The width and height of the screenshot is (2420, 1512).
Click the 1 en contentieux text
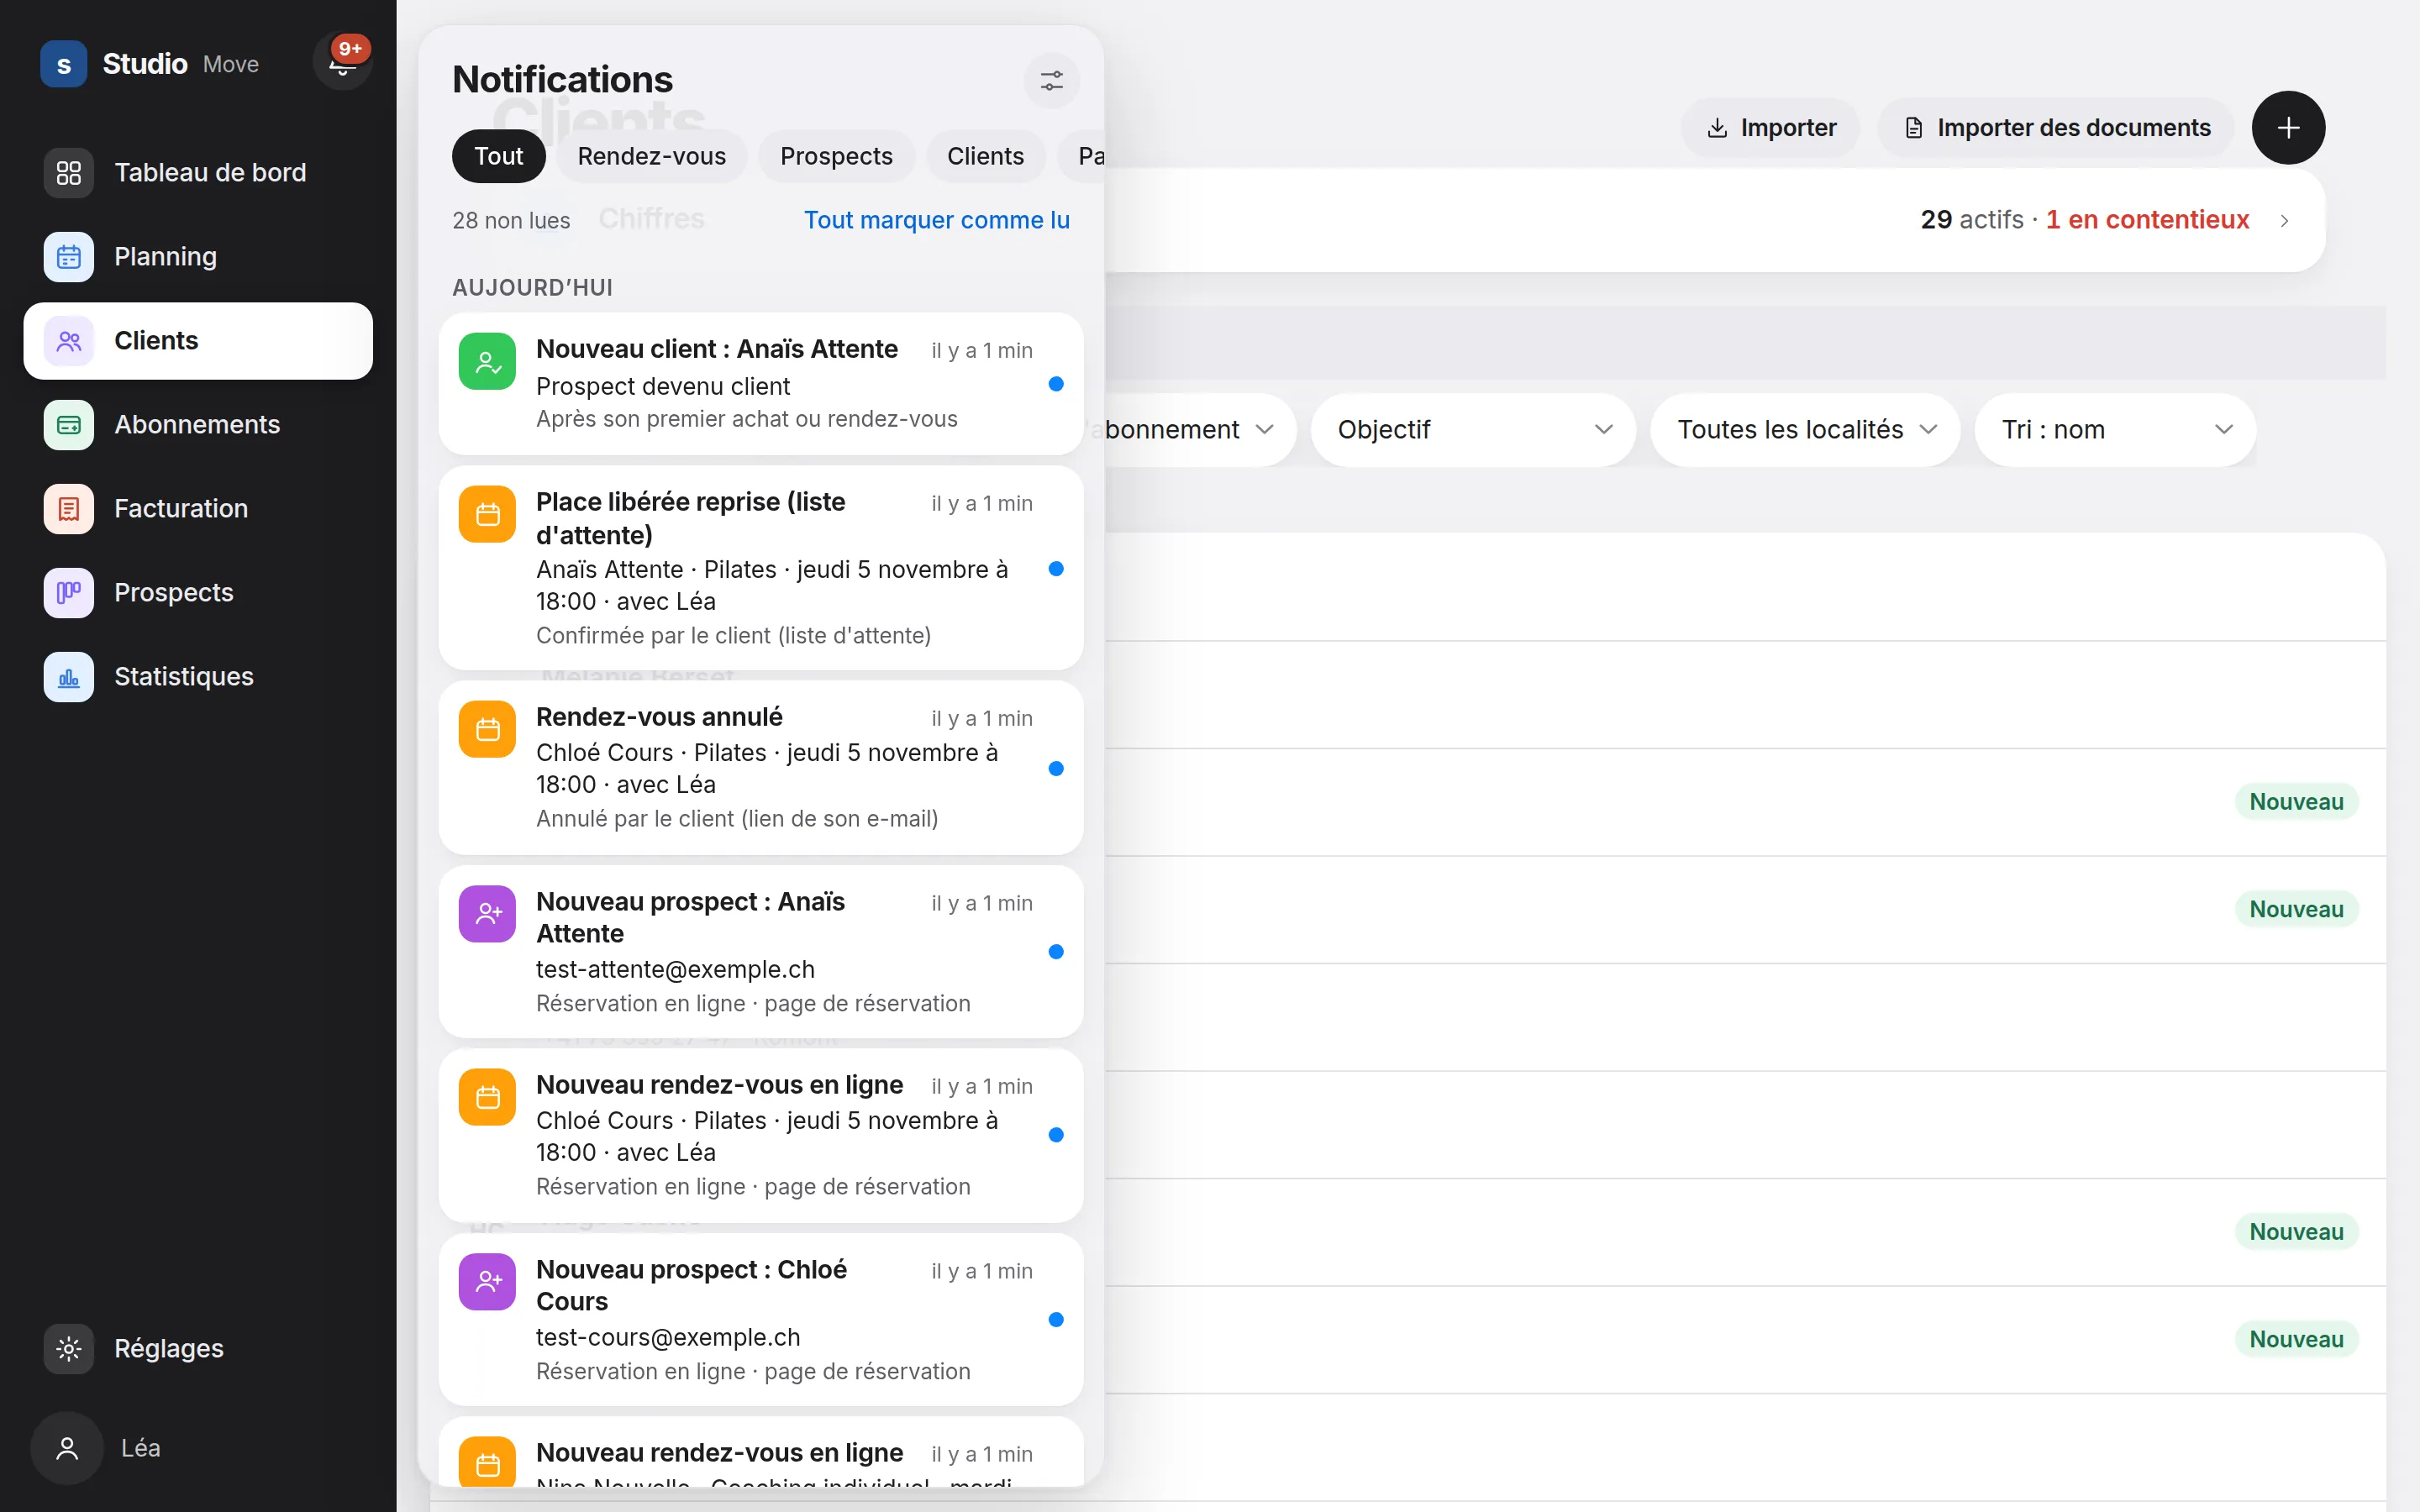[x=2147, y=220]
